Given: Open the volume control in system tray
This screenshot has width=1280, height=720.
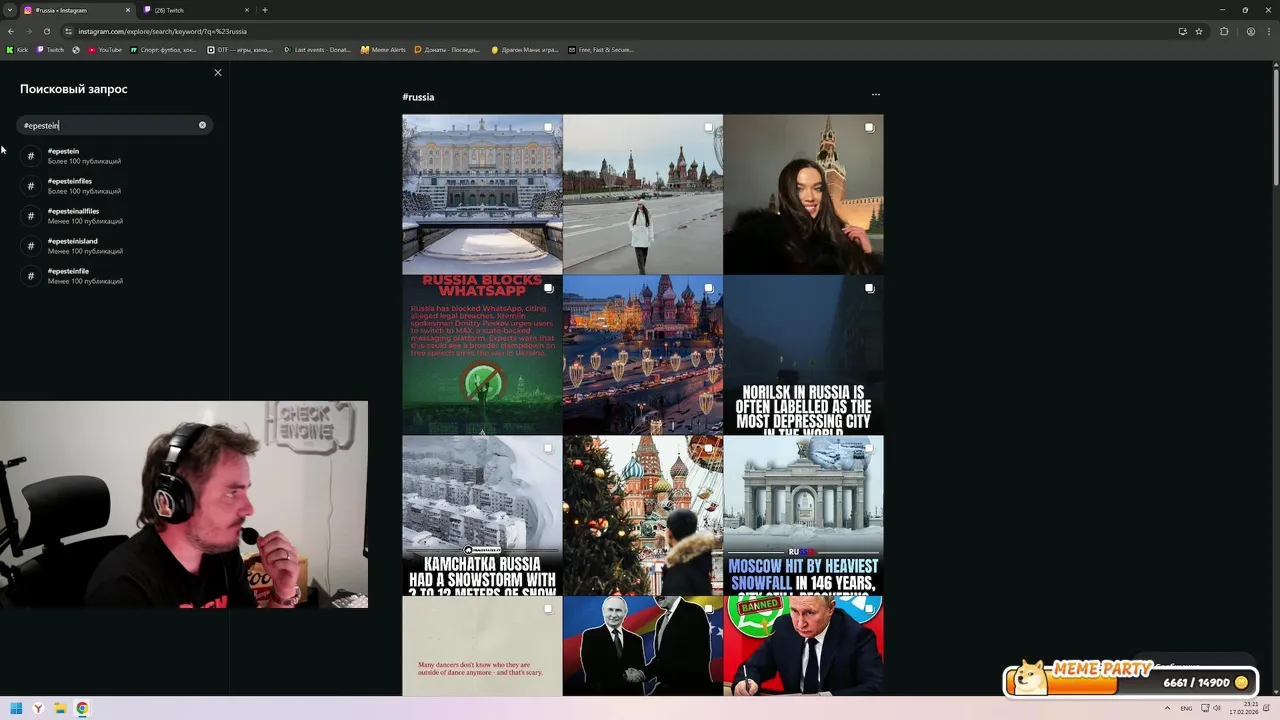Looking at the screenshot, I should pyautogui.click(x=1217, y=709).
